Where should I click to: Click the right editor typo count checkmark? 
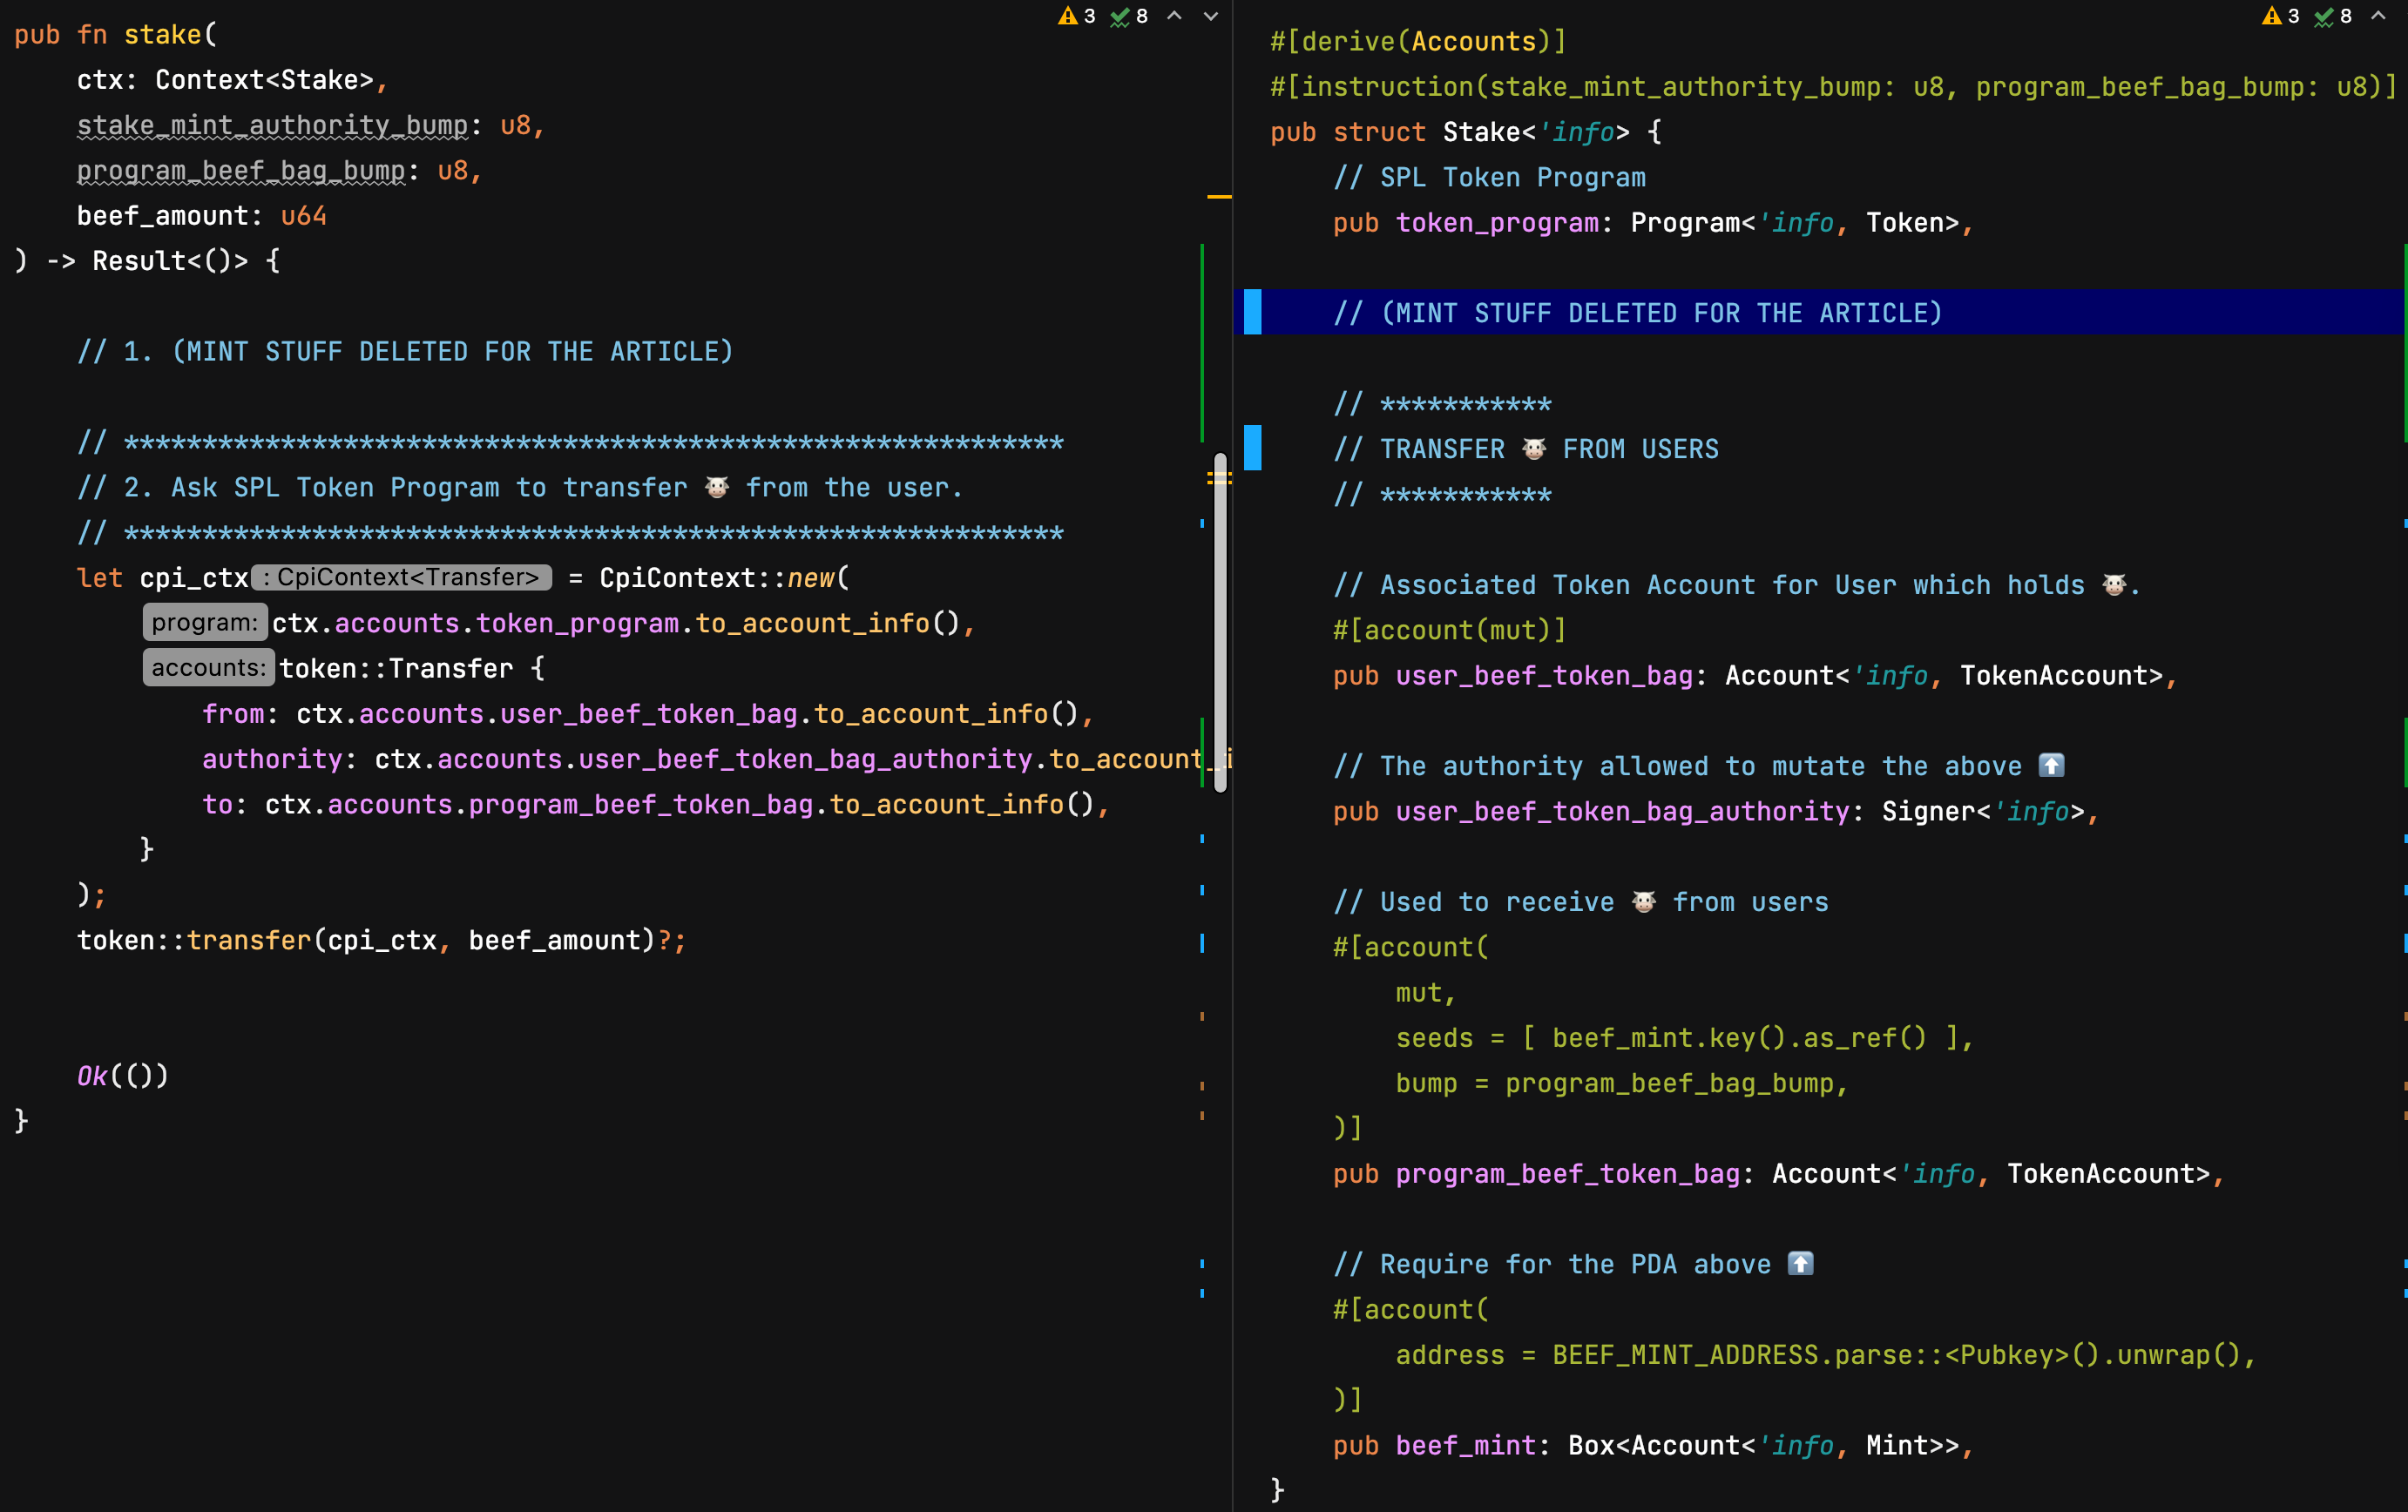2324,16
